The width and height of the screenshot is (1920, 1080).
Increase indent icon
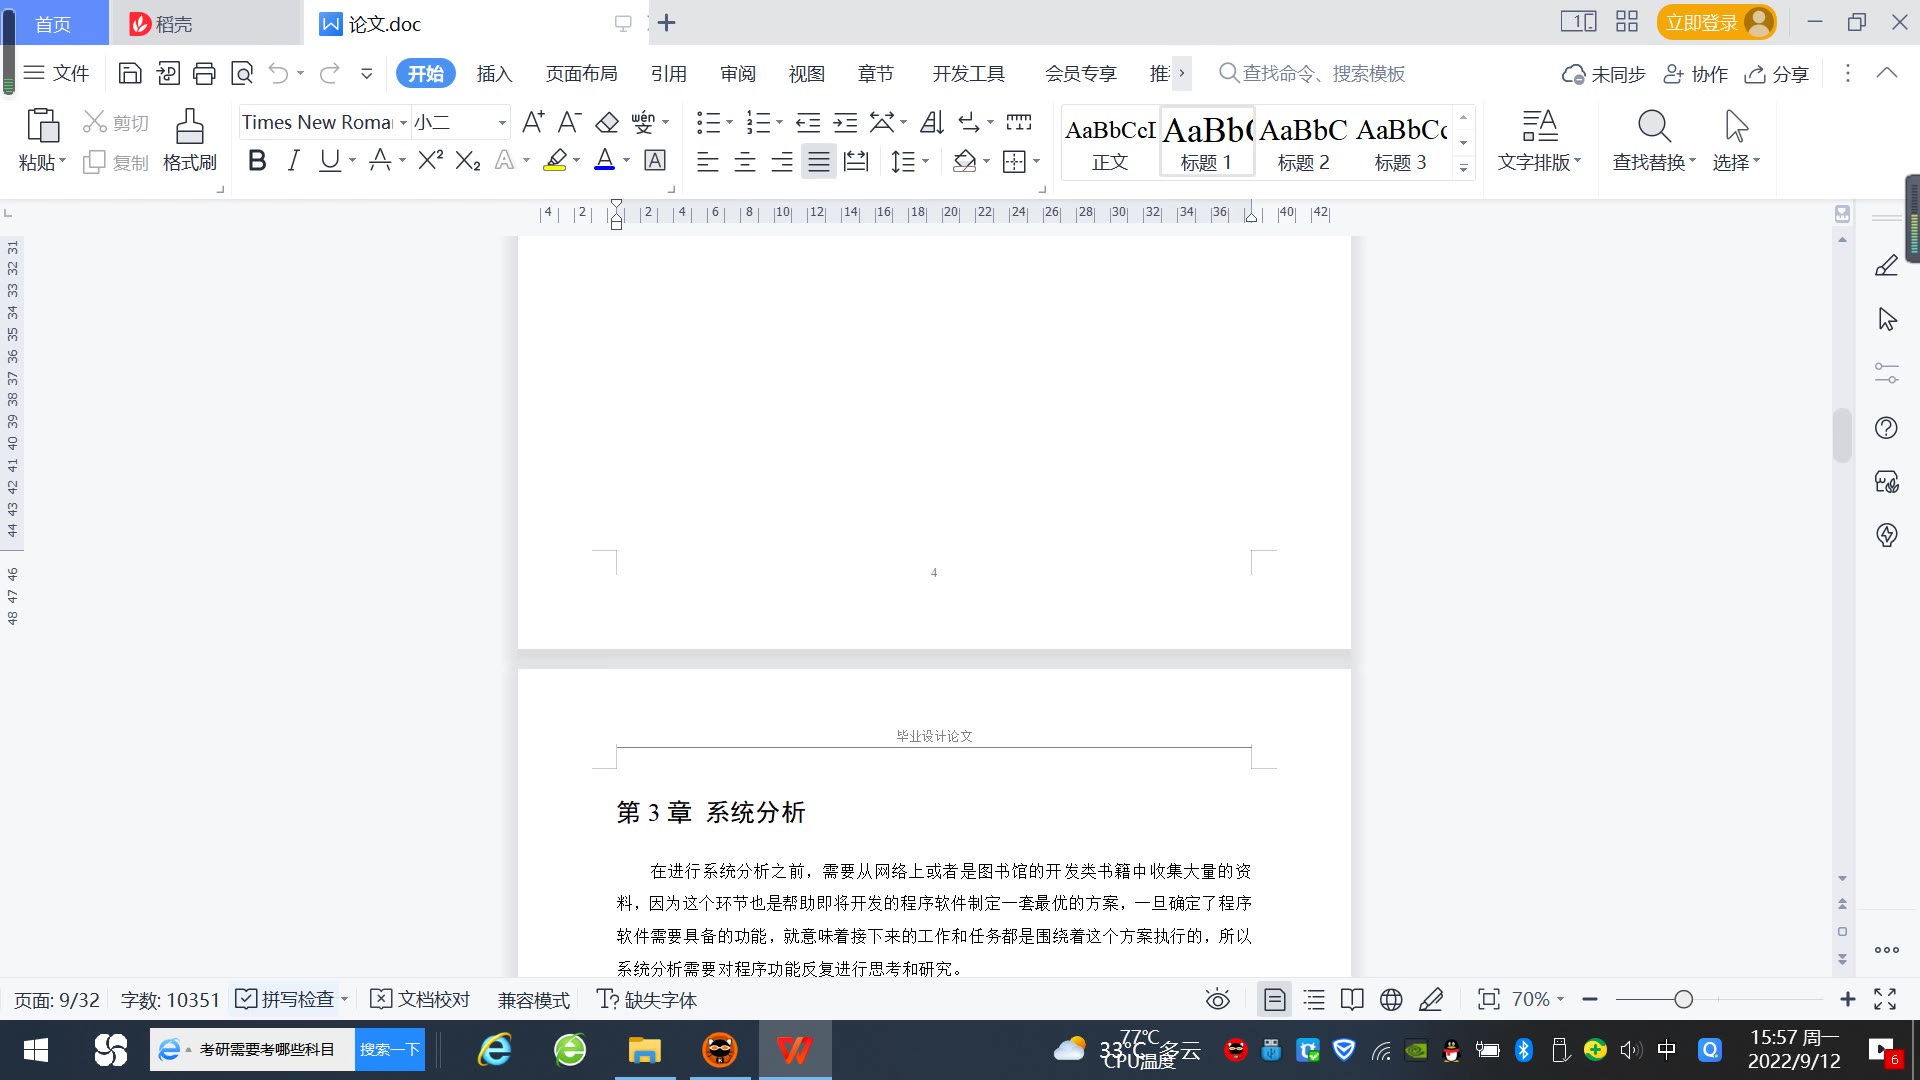[x=845, y=122]
